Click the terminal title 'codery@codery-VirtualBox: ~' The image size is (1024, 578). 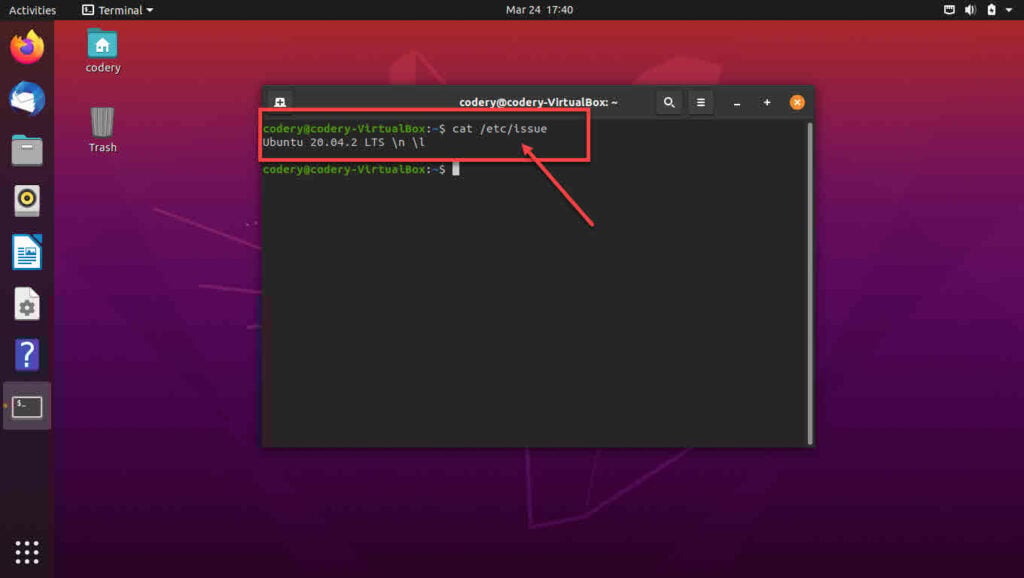(x=538, y=103)
